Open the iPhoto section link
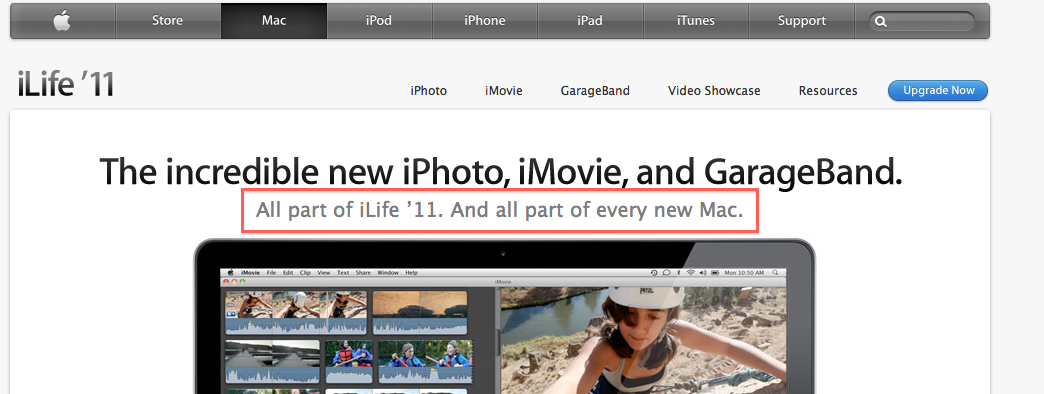 [x=429, y=91]
